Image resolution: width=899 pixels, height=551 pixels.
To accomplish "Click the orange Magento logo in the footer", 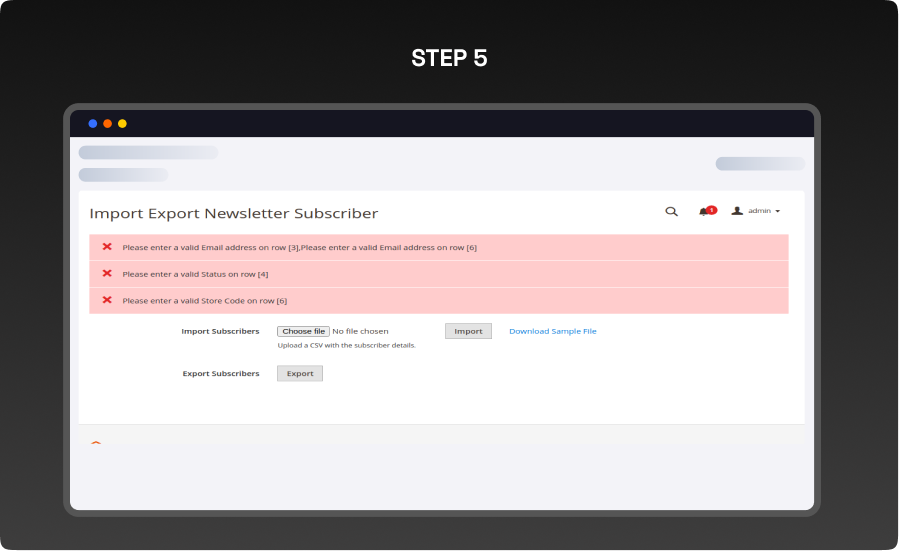I will click(x=96, y=442).
